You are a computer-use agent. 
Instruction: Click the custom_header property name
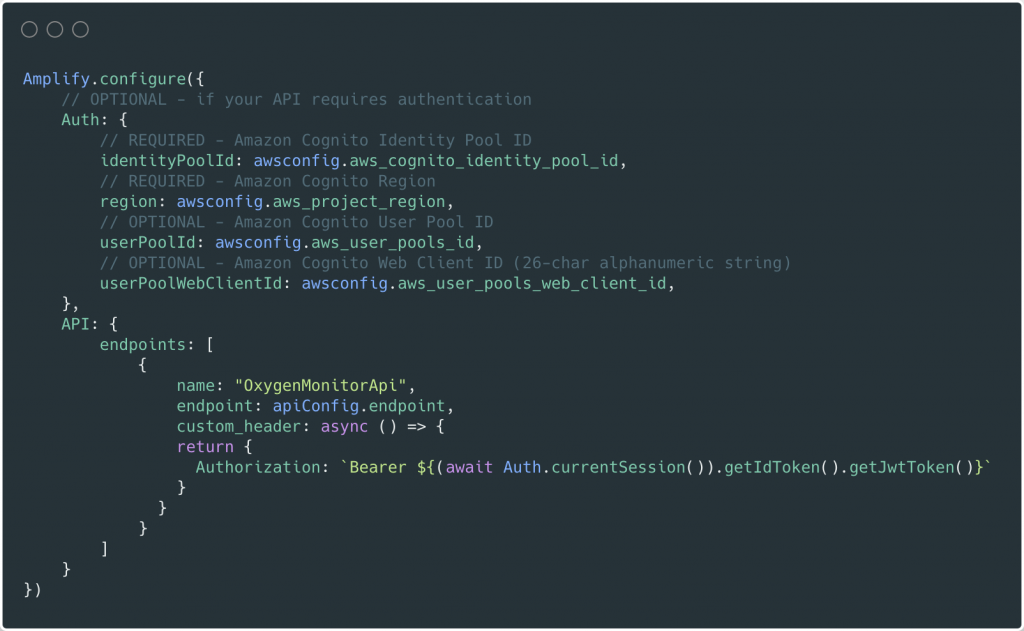point(238,427)
